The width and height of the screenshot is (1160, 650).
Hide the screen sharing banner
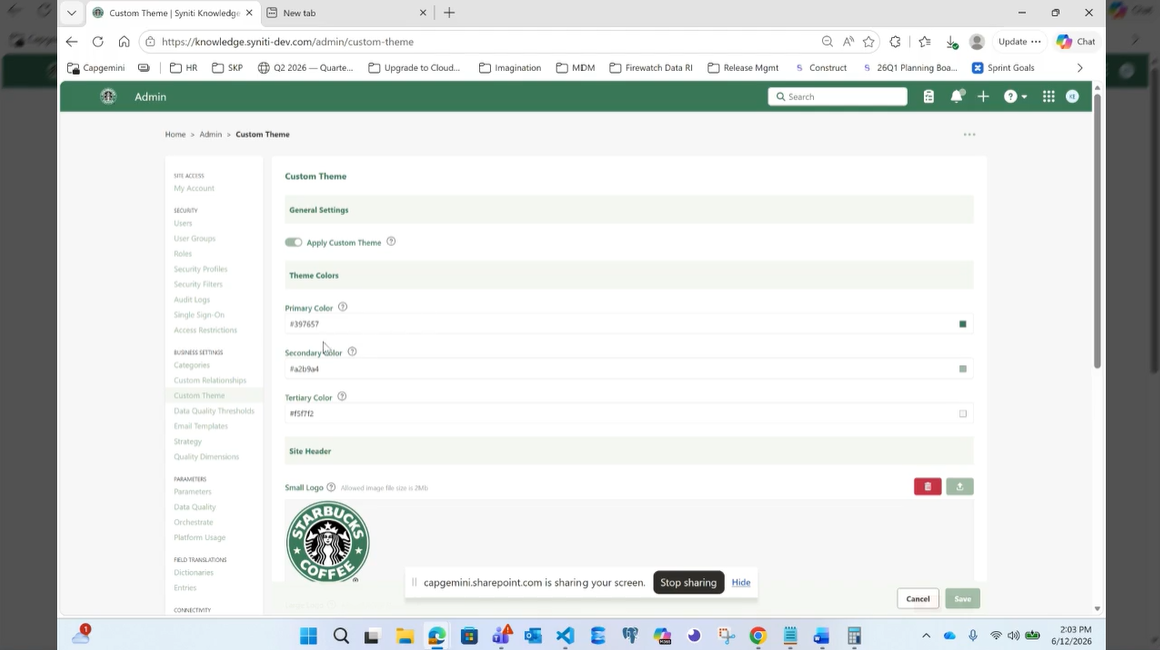click(x=741, y=583)
